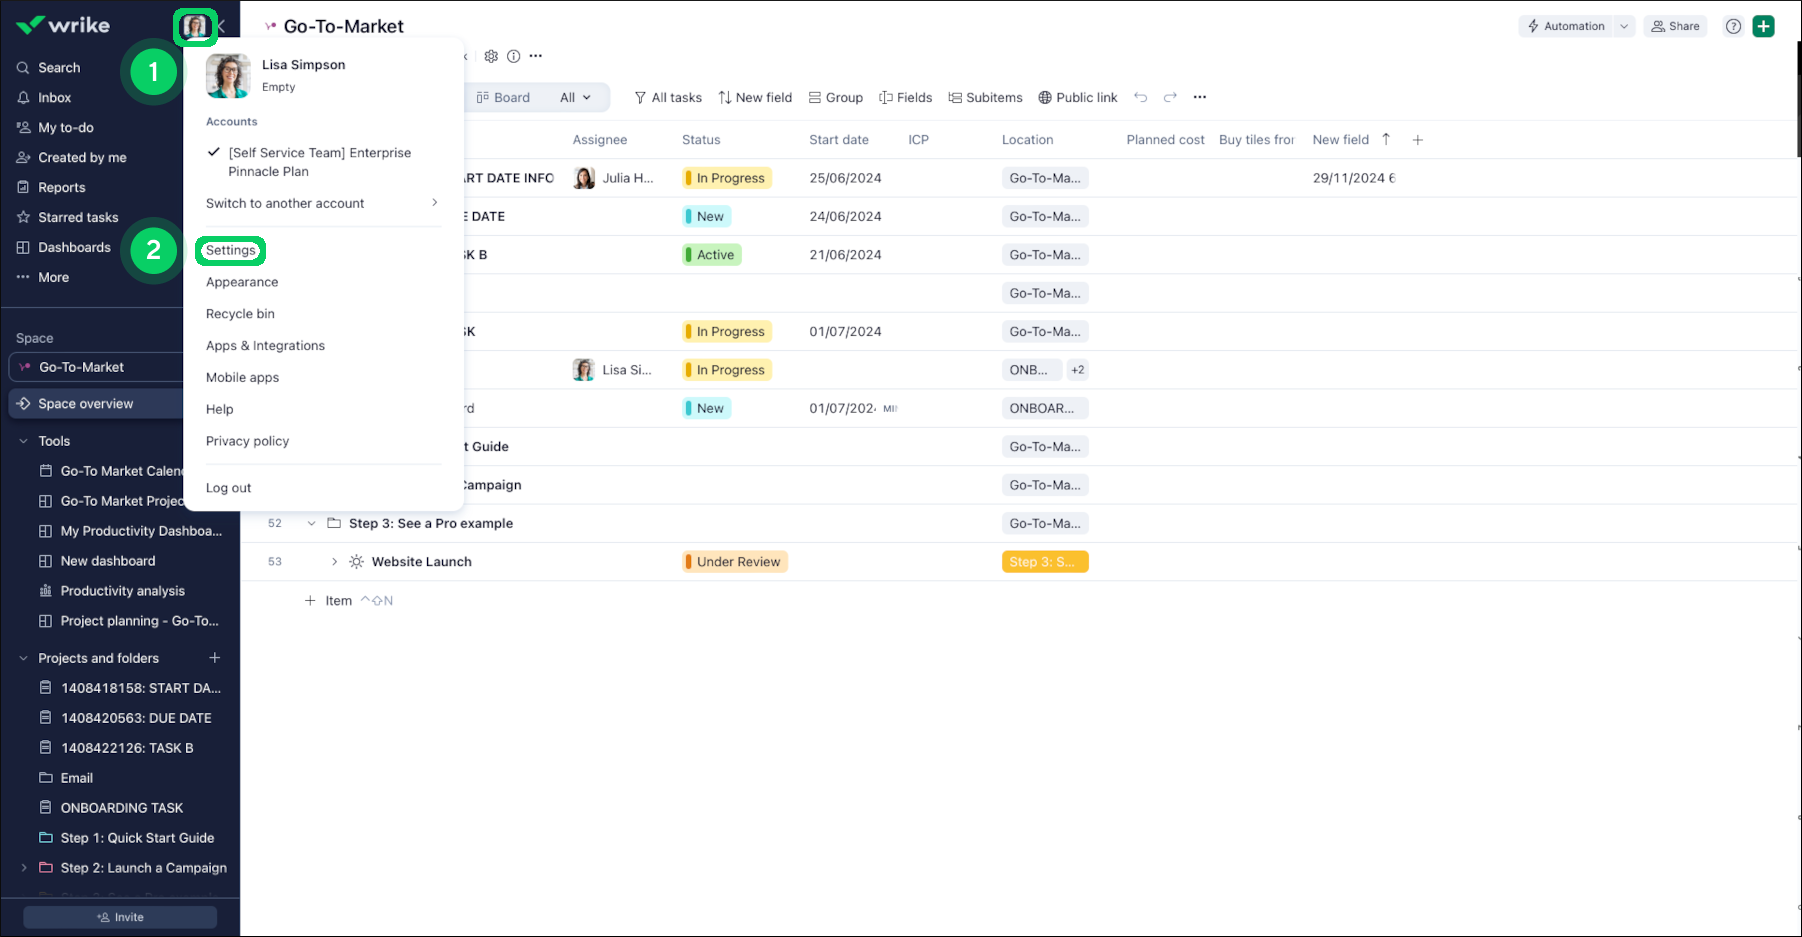The height and width of the screenshot is (937, 1802).
Task: Open the profile avatar menu in sidebar
Action: pos(195,27)
